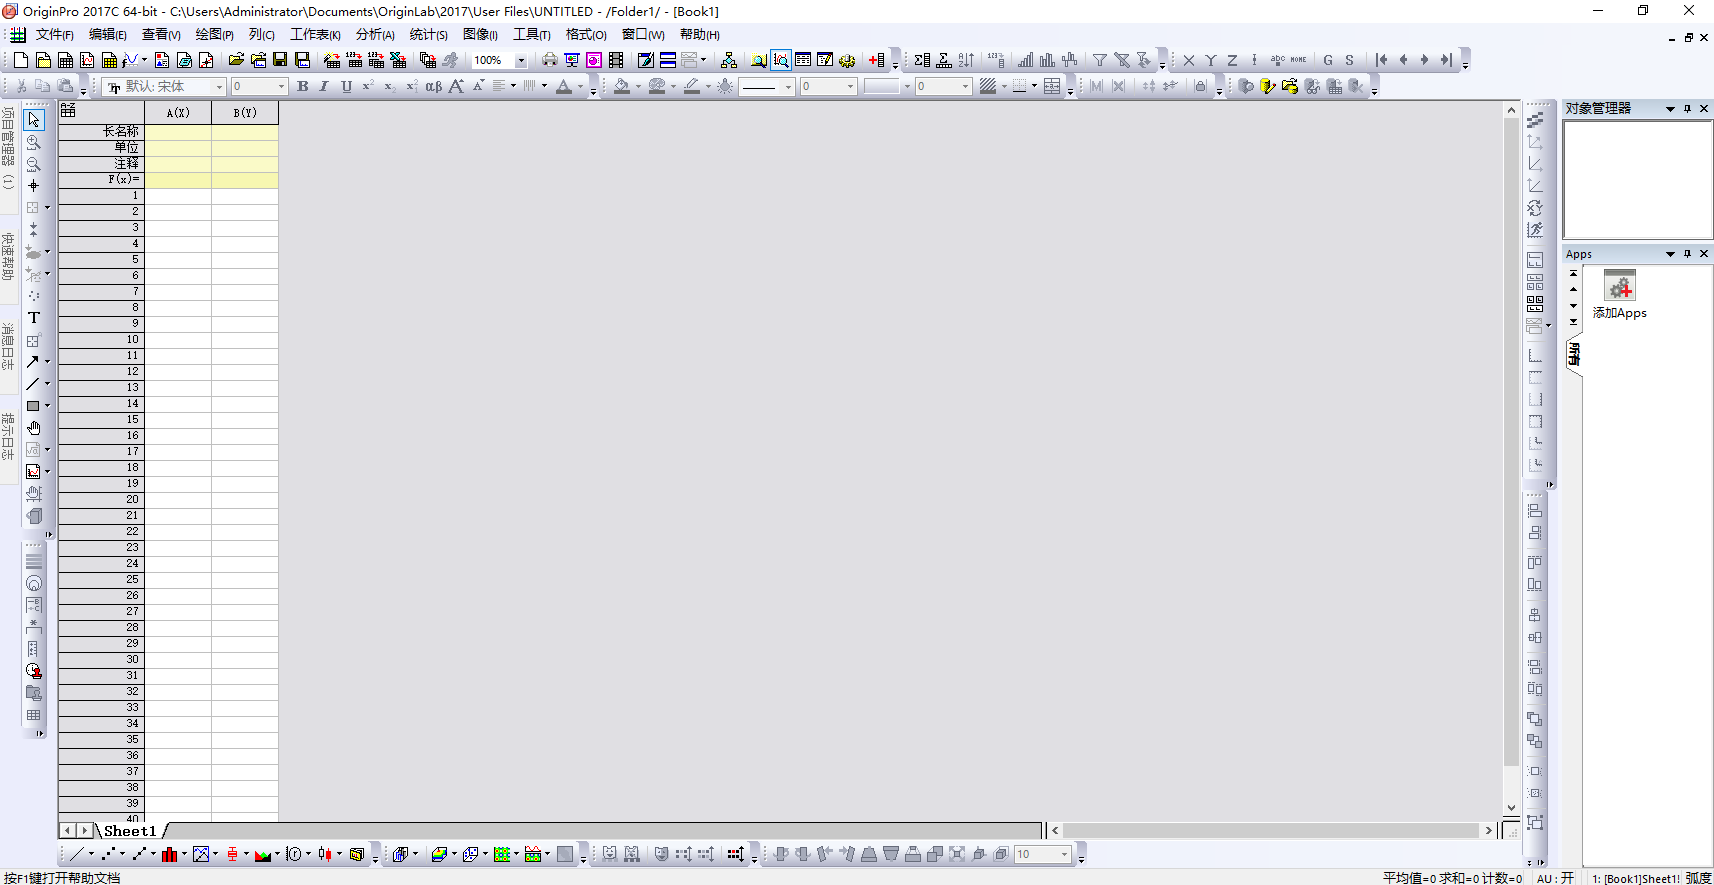The width and height of the screenshot is (1714, 885).
Task: Switch to the Sheet1 tab
Action: click(x=130, y=831)
